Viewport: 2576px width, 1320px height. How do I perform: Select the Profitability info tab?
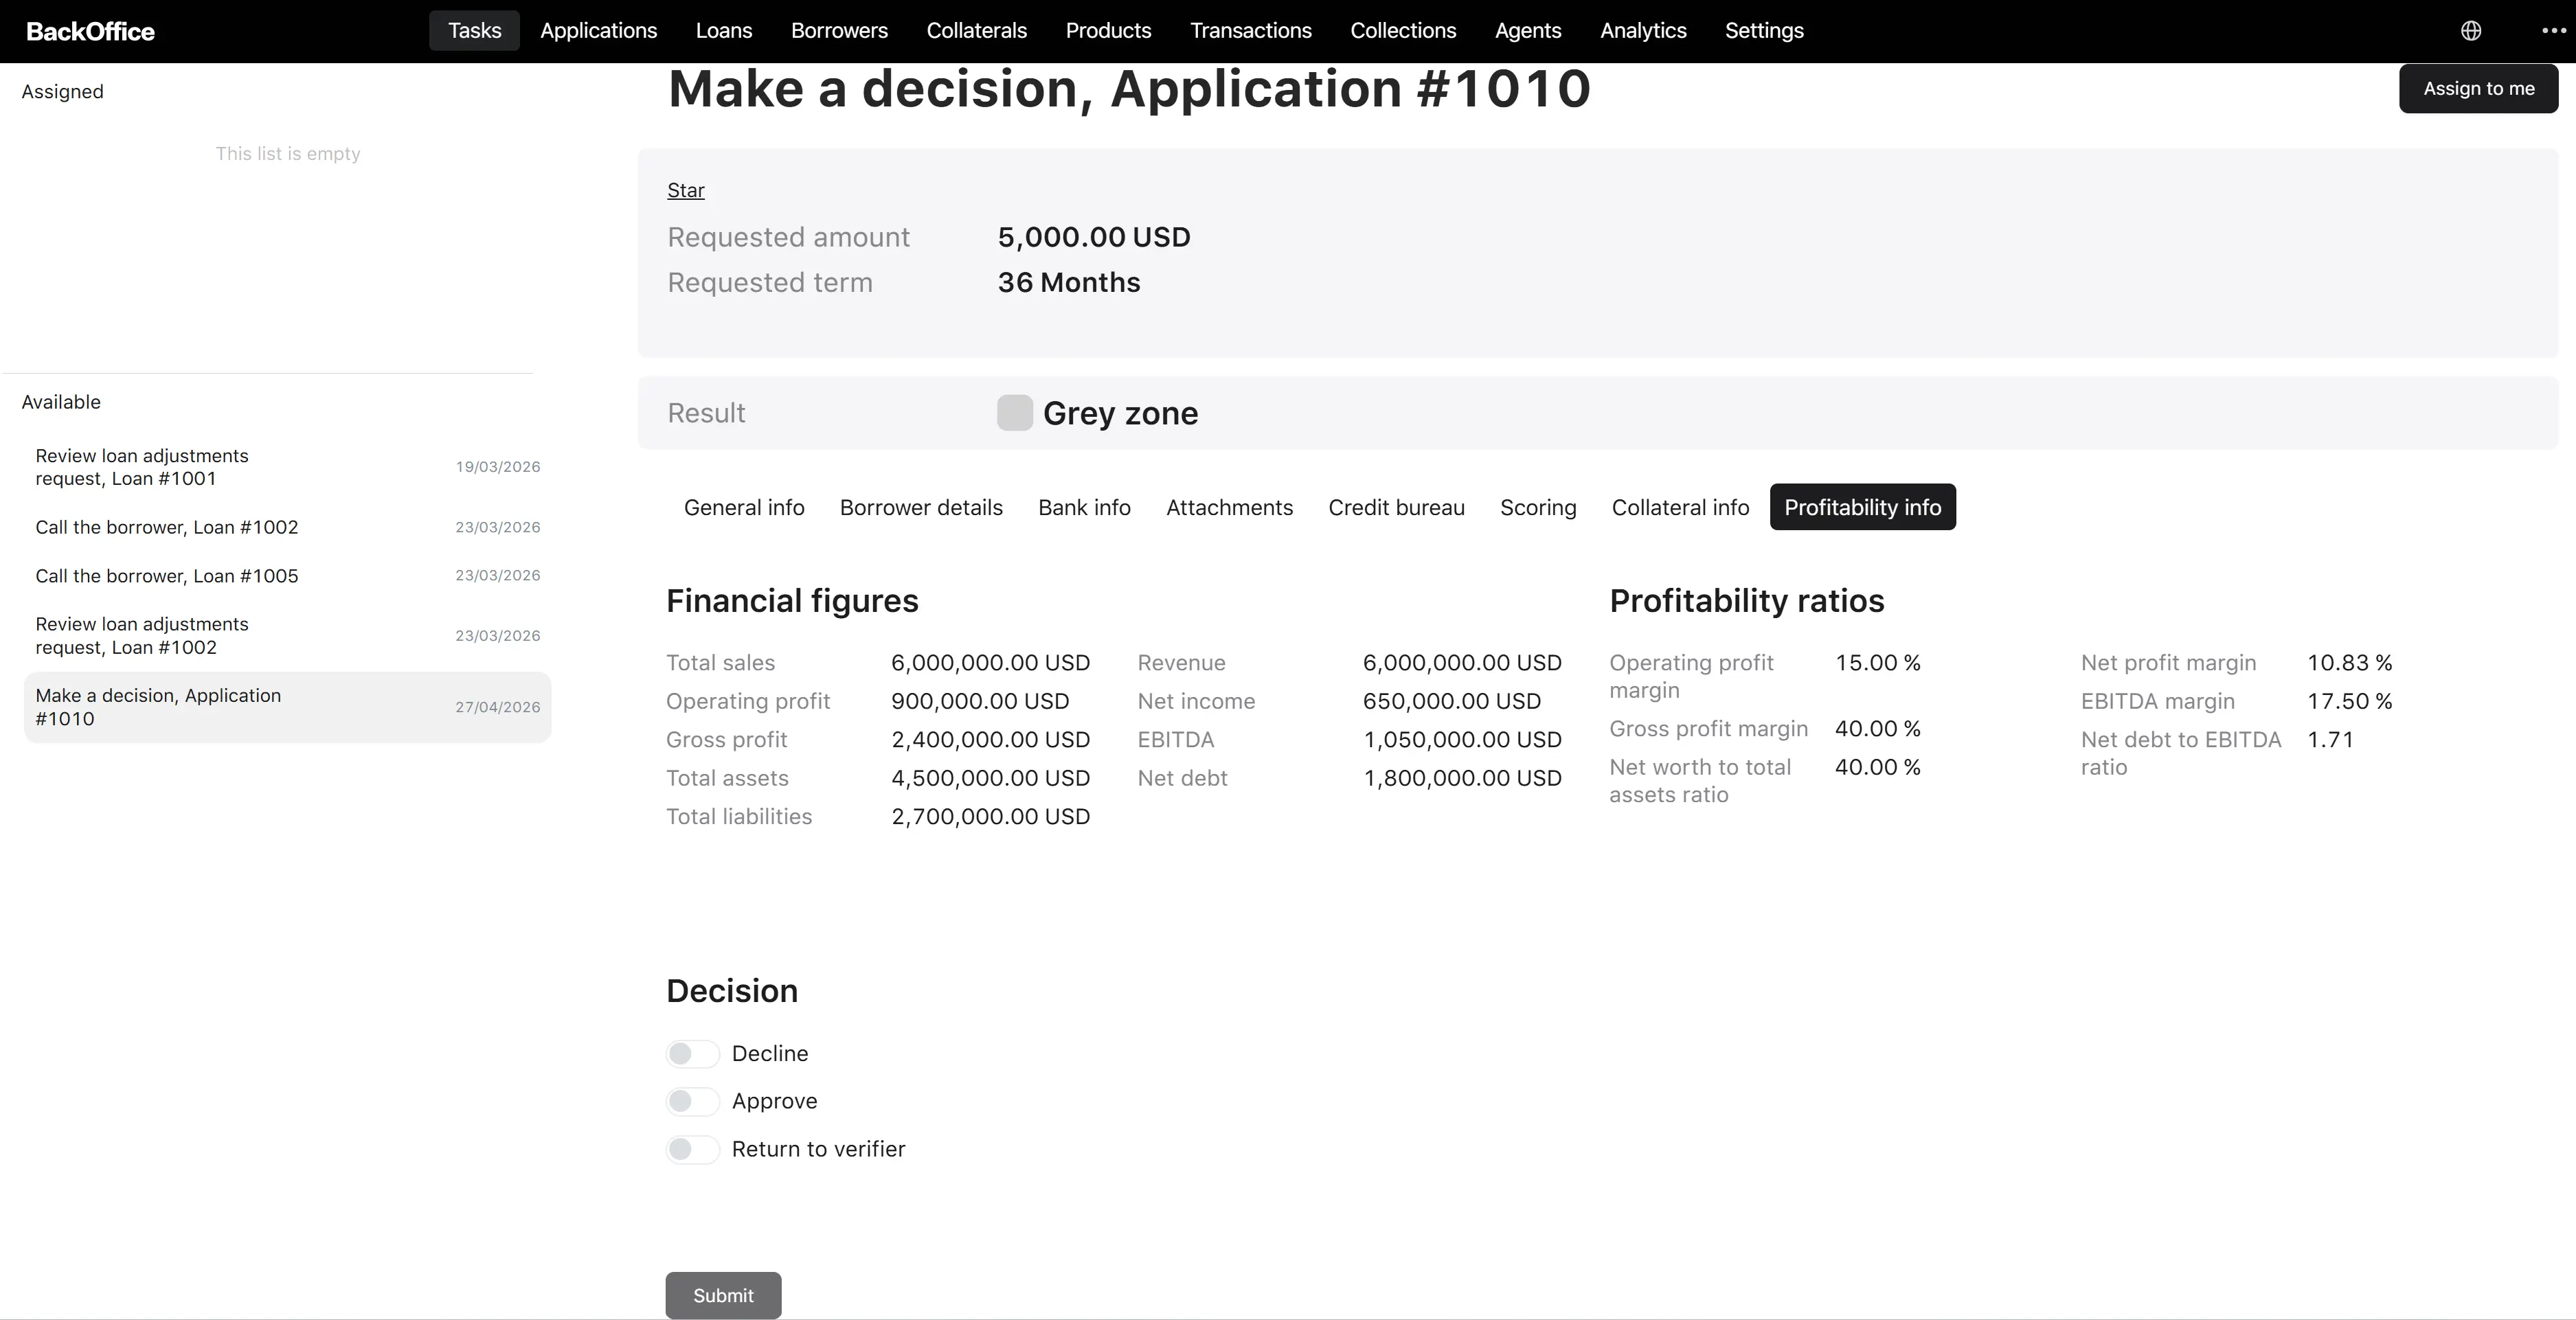point(1862,508)
